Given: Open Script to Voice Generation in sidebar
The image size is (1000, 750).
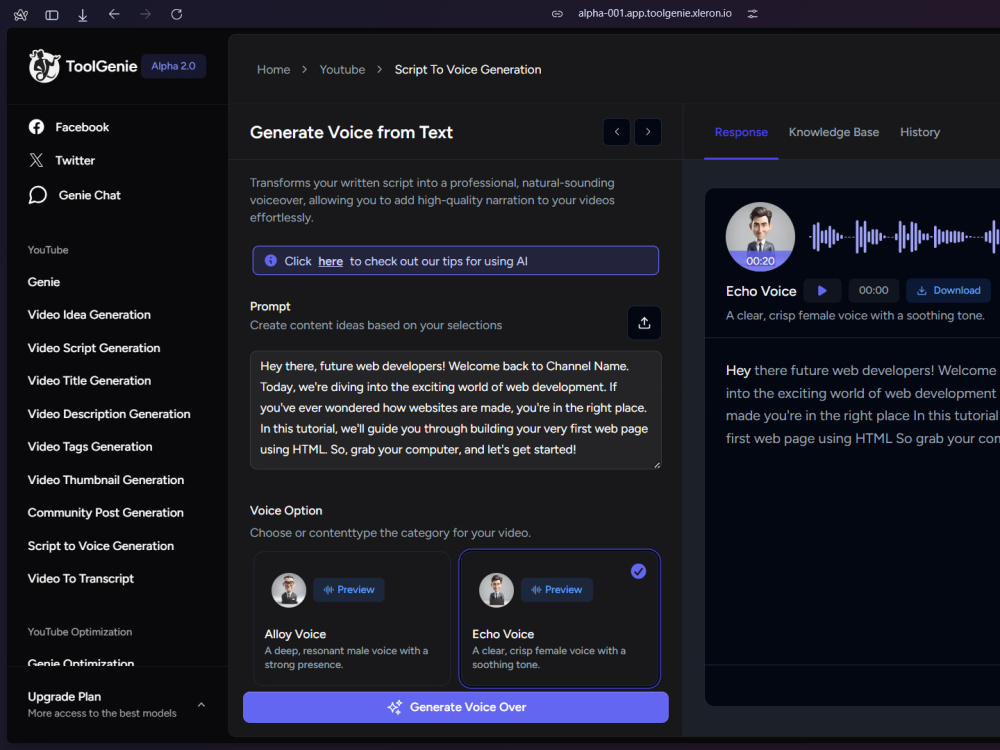Looking at the screenshot, I should point(101,546).
